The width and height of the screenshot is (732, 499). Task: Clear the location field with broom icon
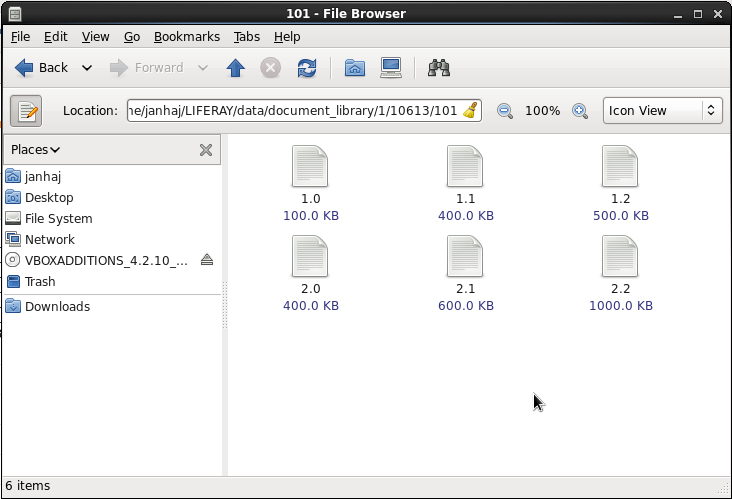coord(471,111)
